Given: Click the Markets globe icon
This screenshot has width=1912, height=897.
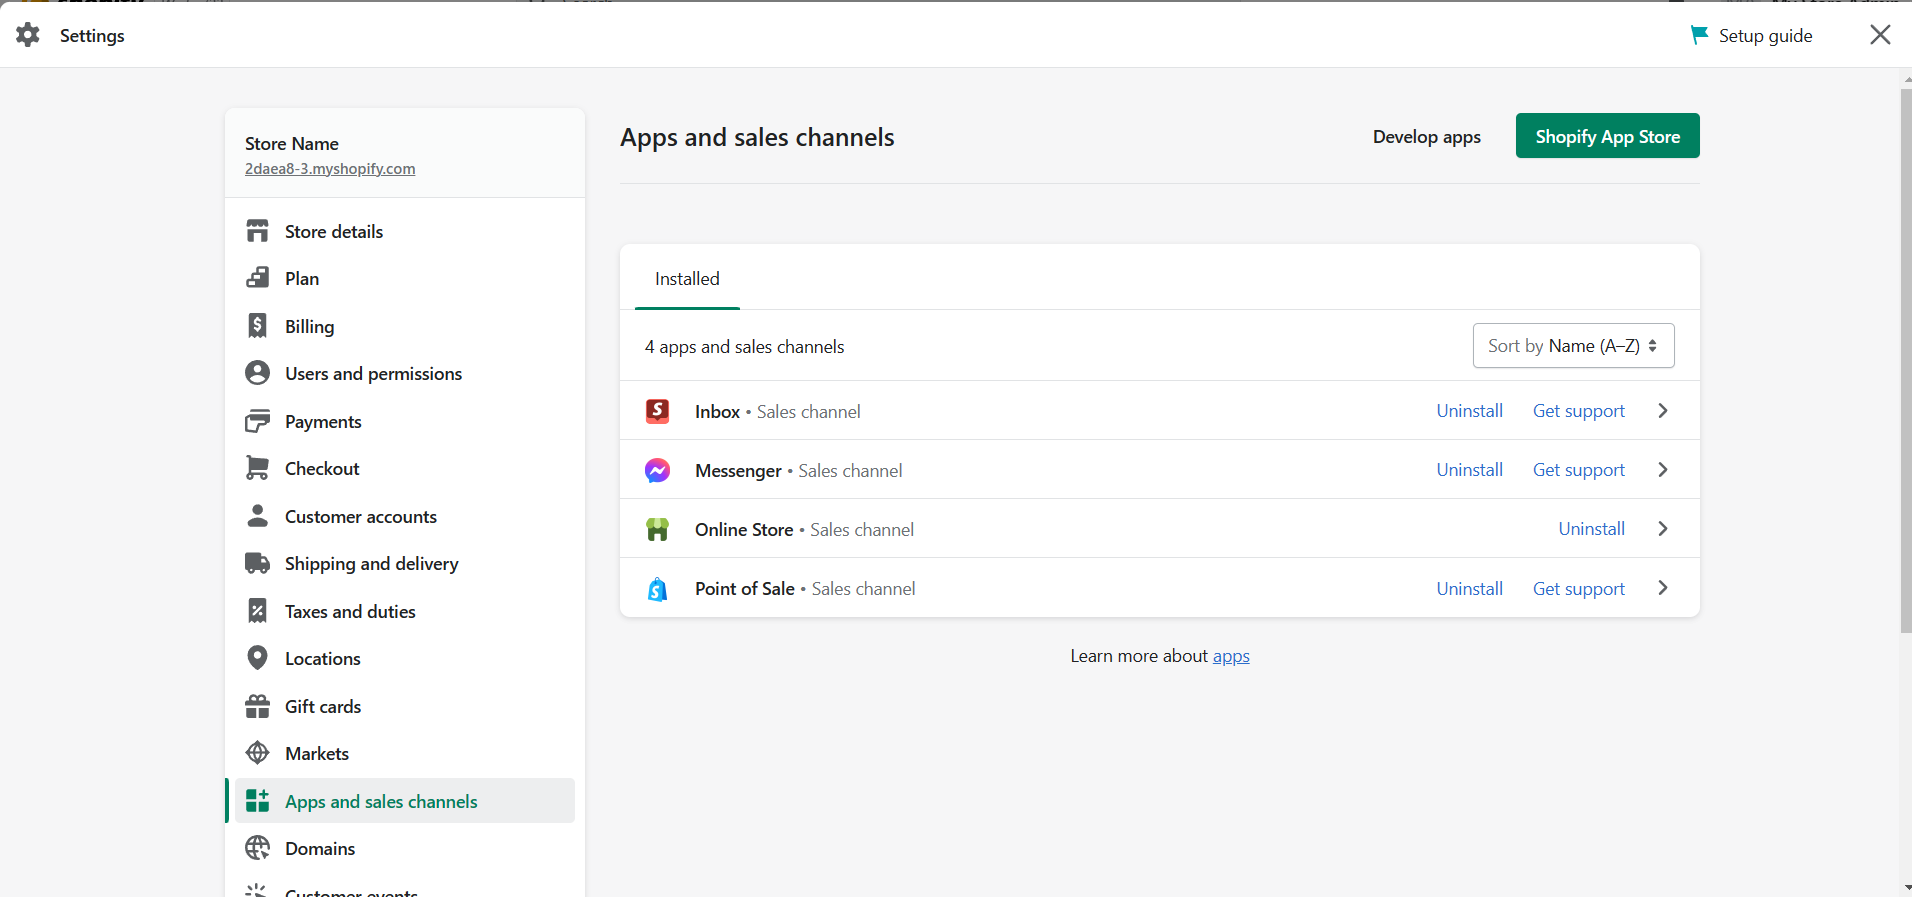Looking at the screenshot, I should tap(257, 753).
